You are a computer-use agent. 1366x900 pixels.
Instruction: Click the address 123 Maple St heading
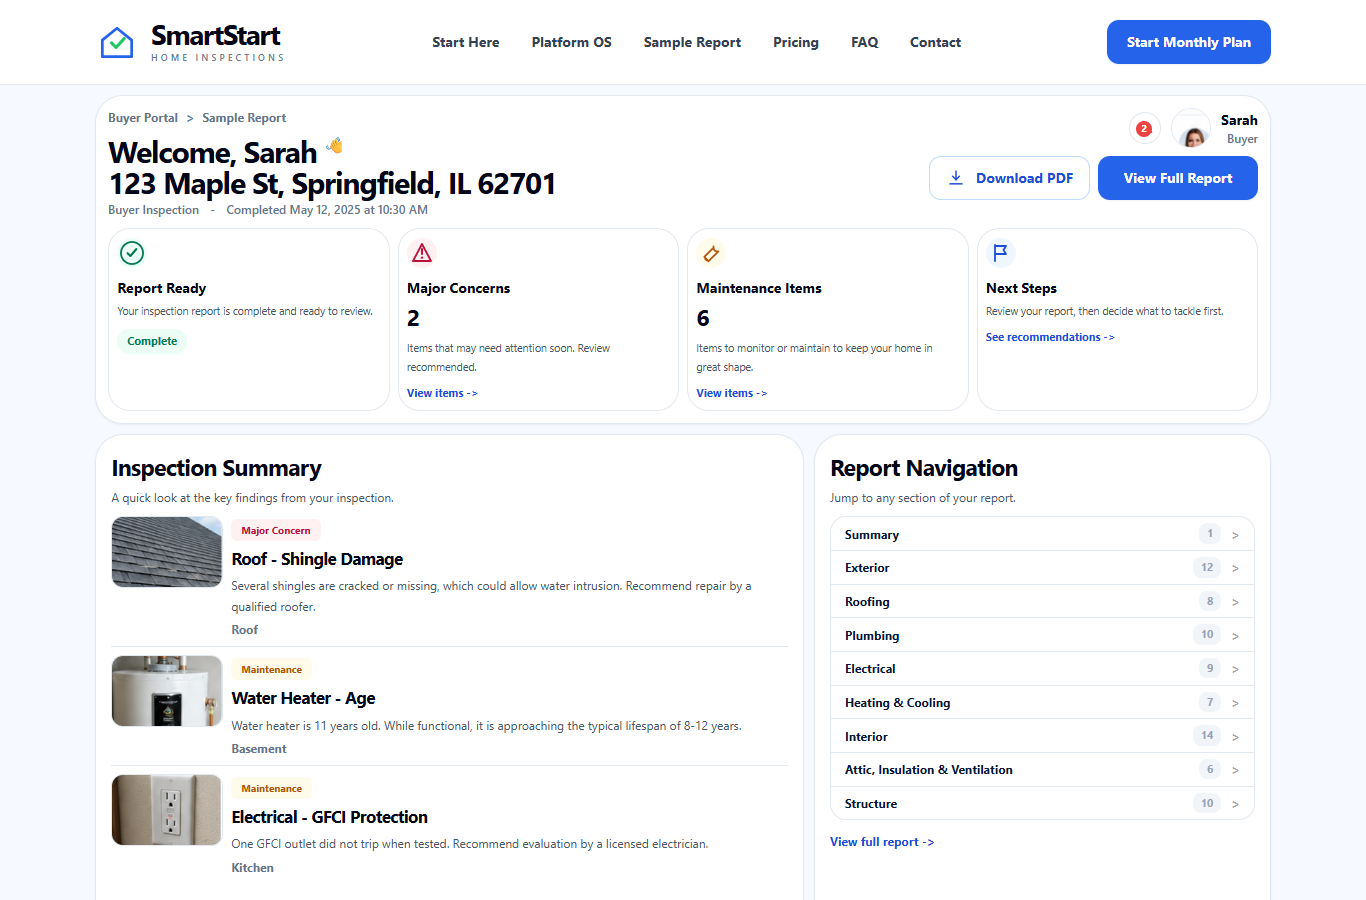click(x=332, y=184)
